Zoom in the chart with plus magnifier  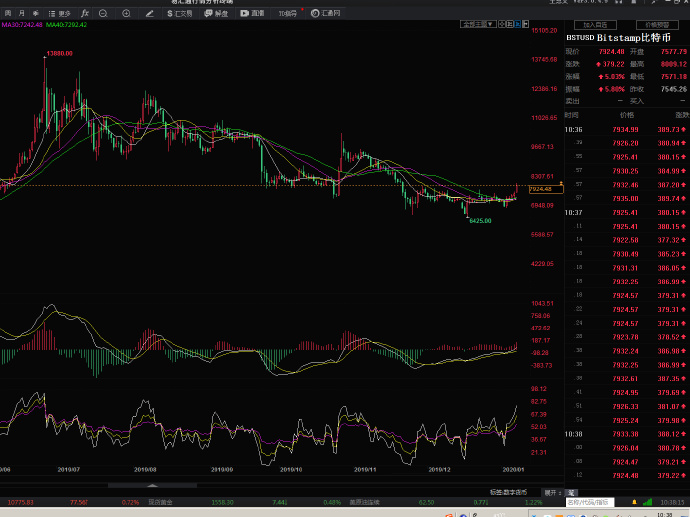tap(126, 14)
